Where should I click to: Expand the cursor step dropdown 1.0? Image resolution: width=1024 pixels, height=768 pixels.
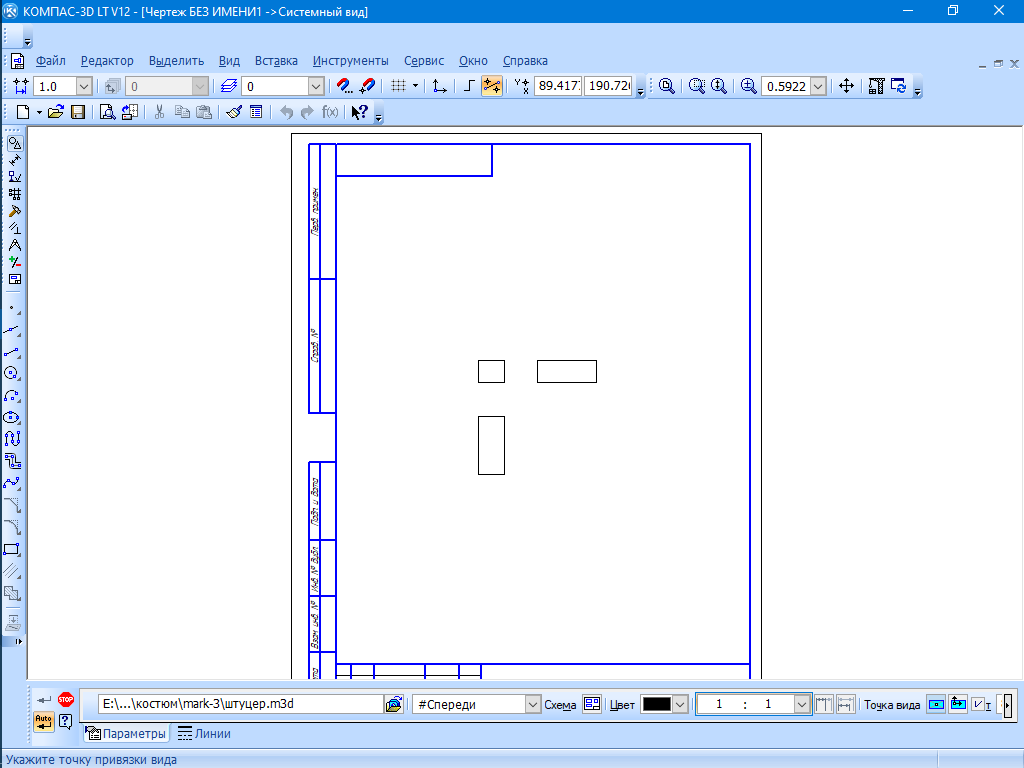point(84,86)
